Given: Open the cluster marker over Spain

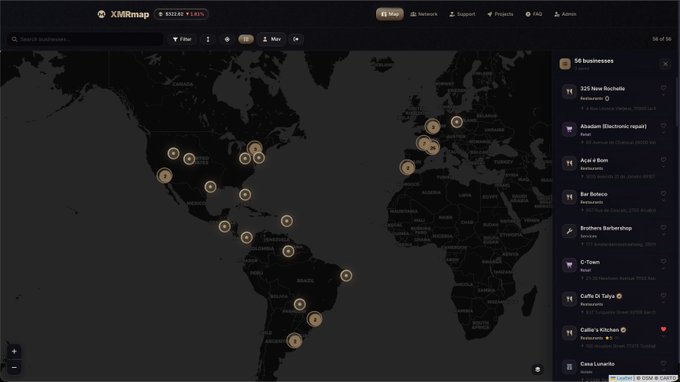Looking at the screenshot, I should click(407, 167).
